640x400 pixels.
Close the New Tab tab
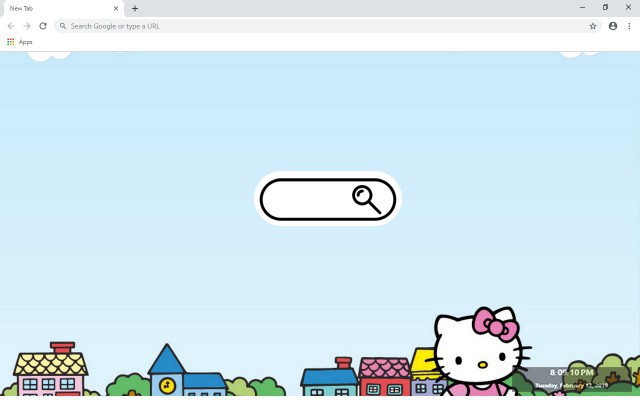point(116,8)
